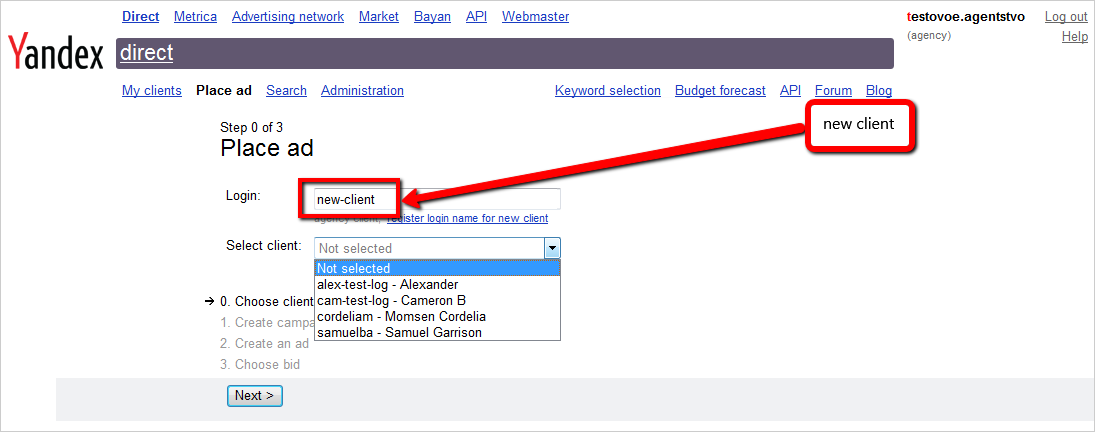1095x432 pixels.
Task: Select cam-test-log - Cameron B client
Action: pyautogui.click(x=437, y=300)
